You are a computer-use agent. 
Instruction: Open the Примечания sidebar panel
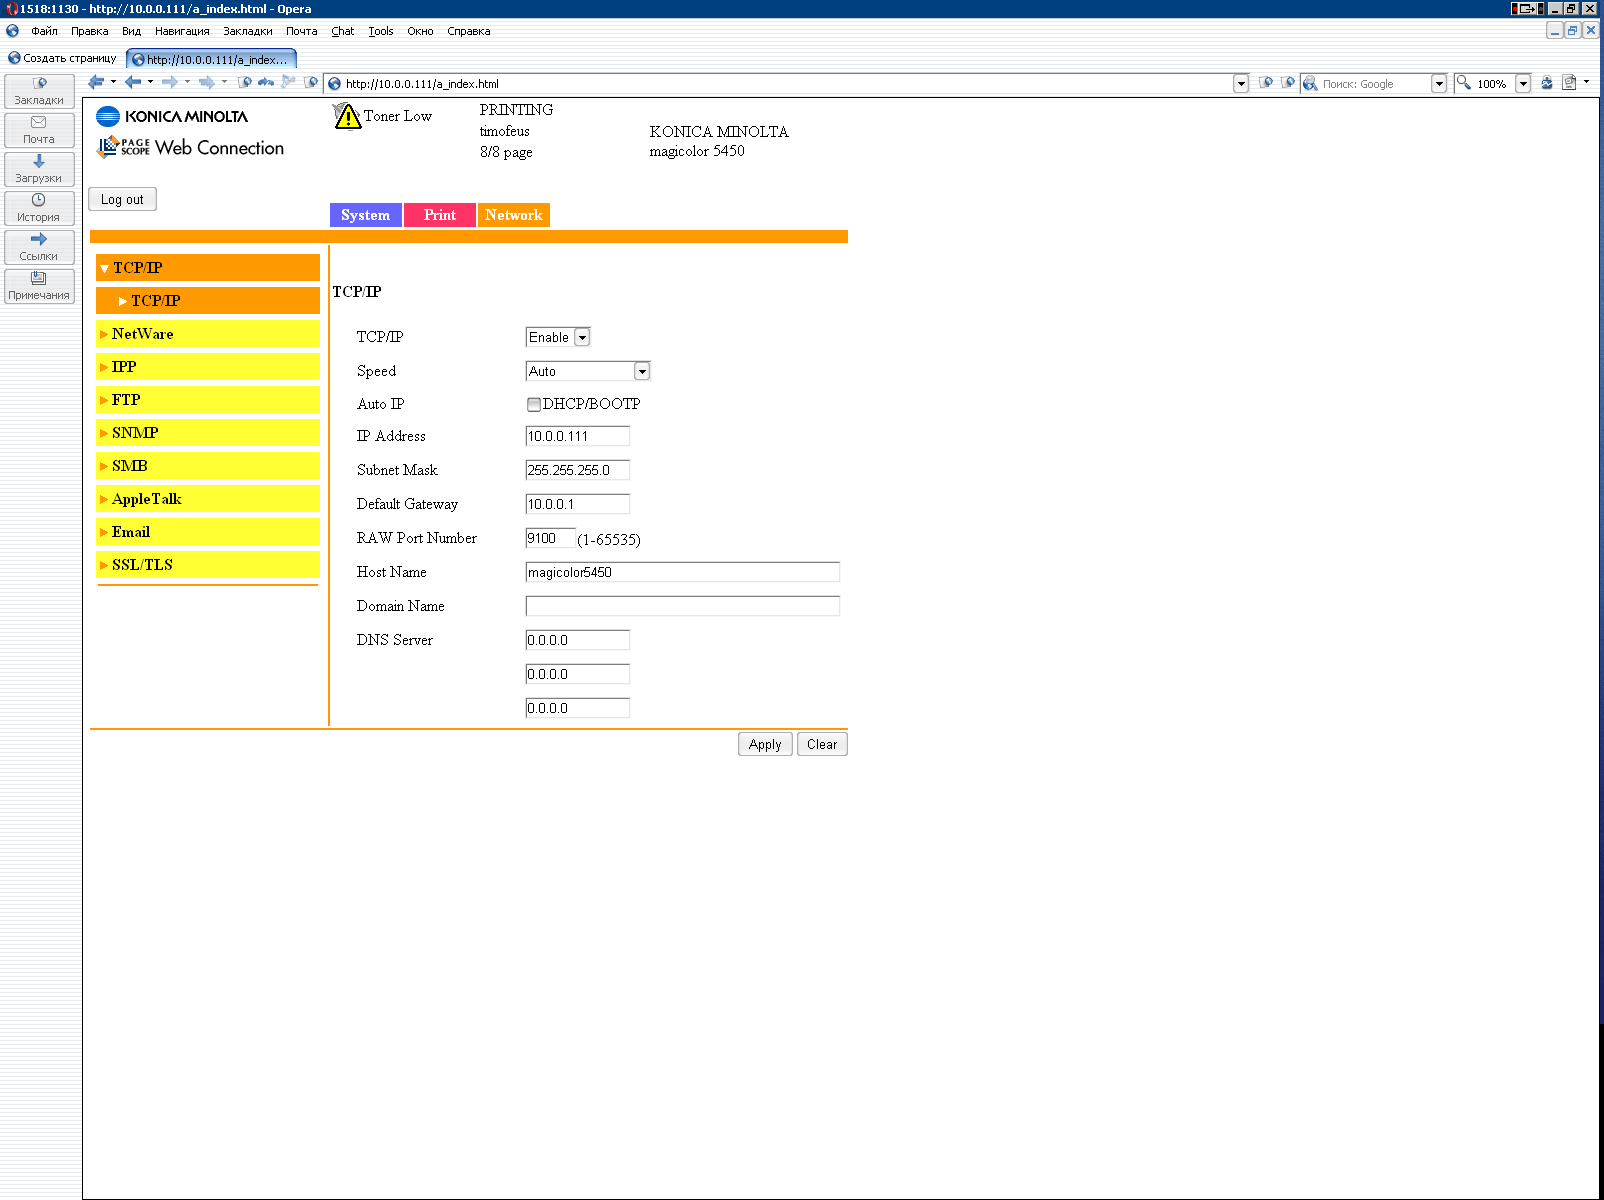click(x=39, y=286)
